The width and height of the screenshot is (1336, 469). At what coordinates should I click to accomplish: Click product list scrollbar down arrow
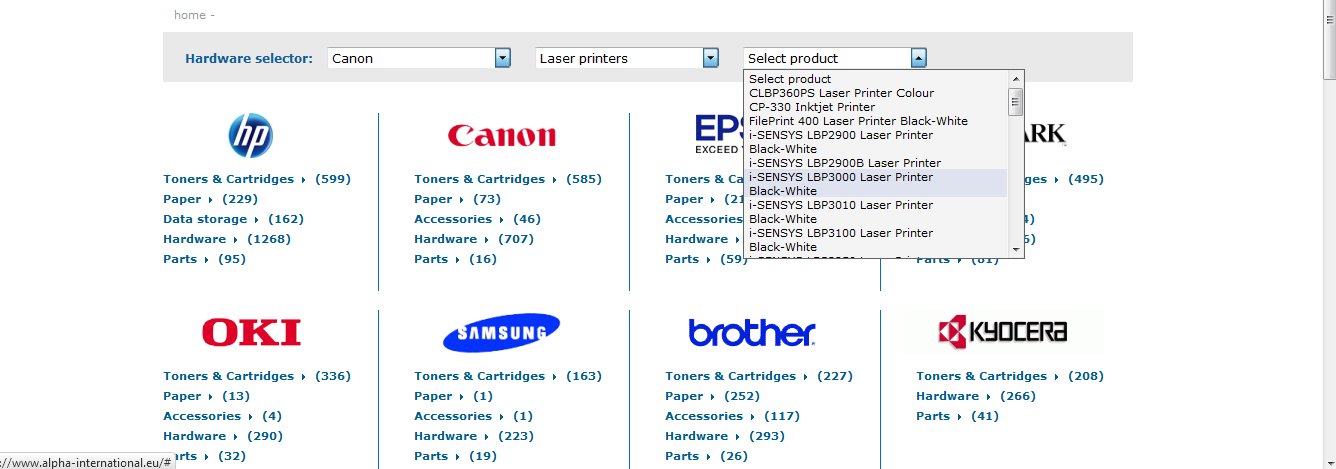1016,250
